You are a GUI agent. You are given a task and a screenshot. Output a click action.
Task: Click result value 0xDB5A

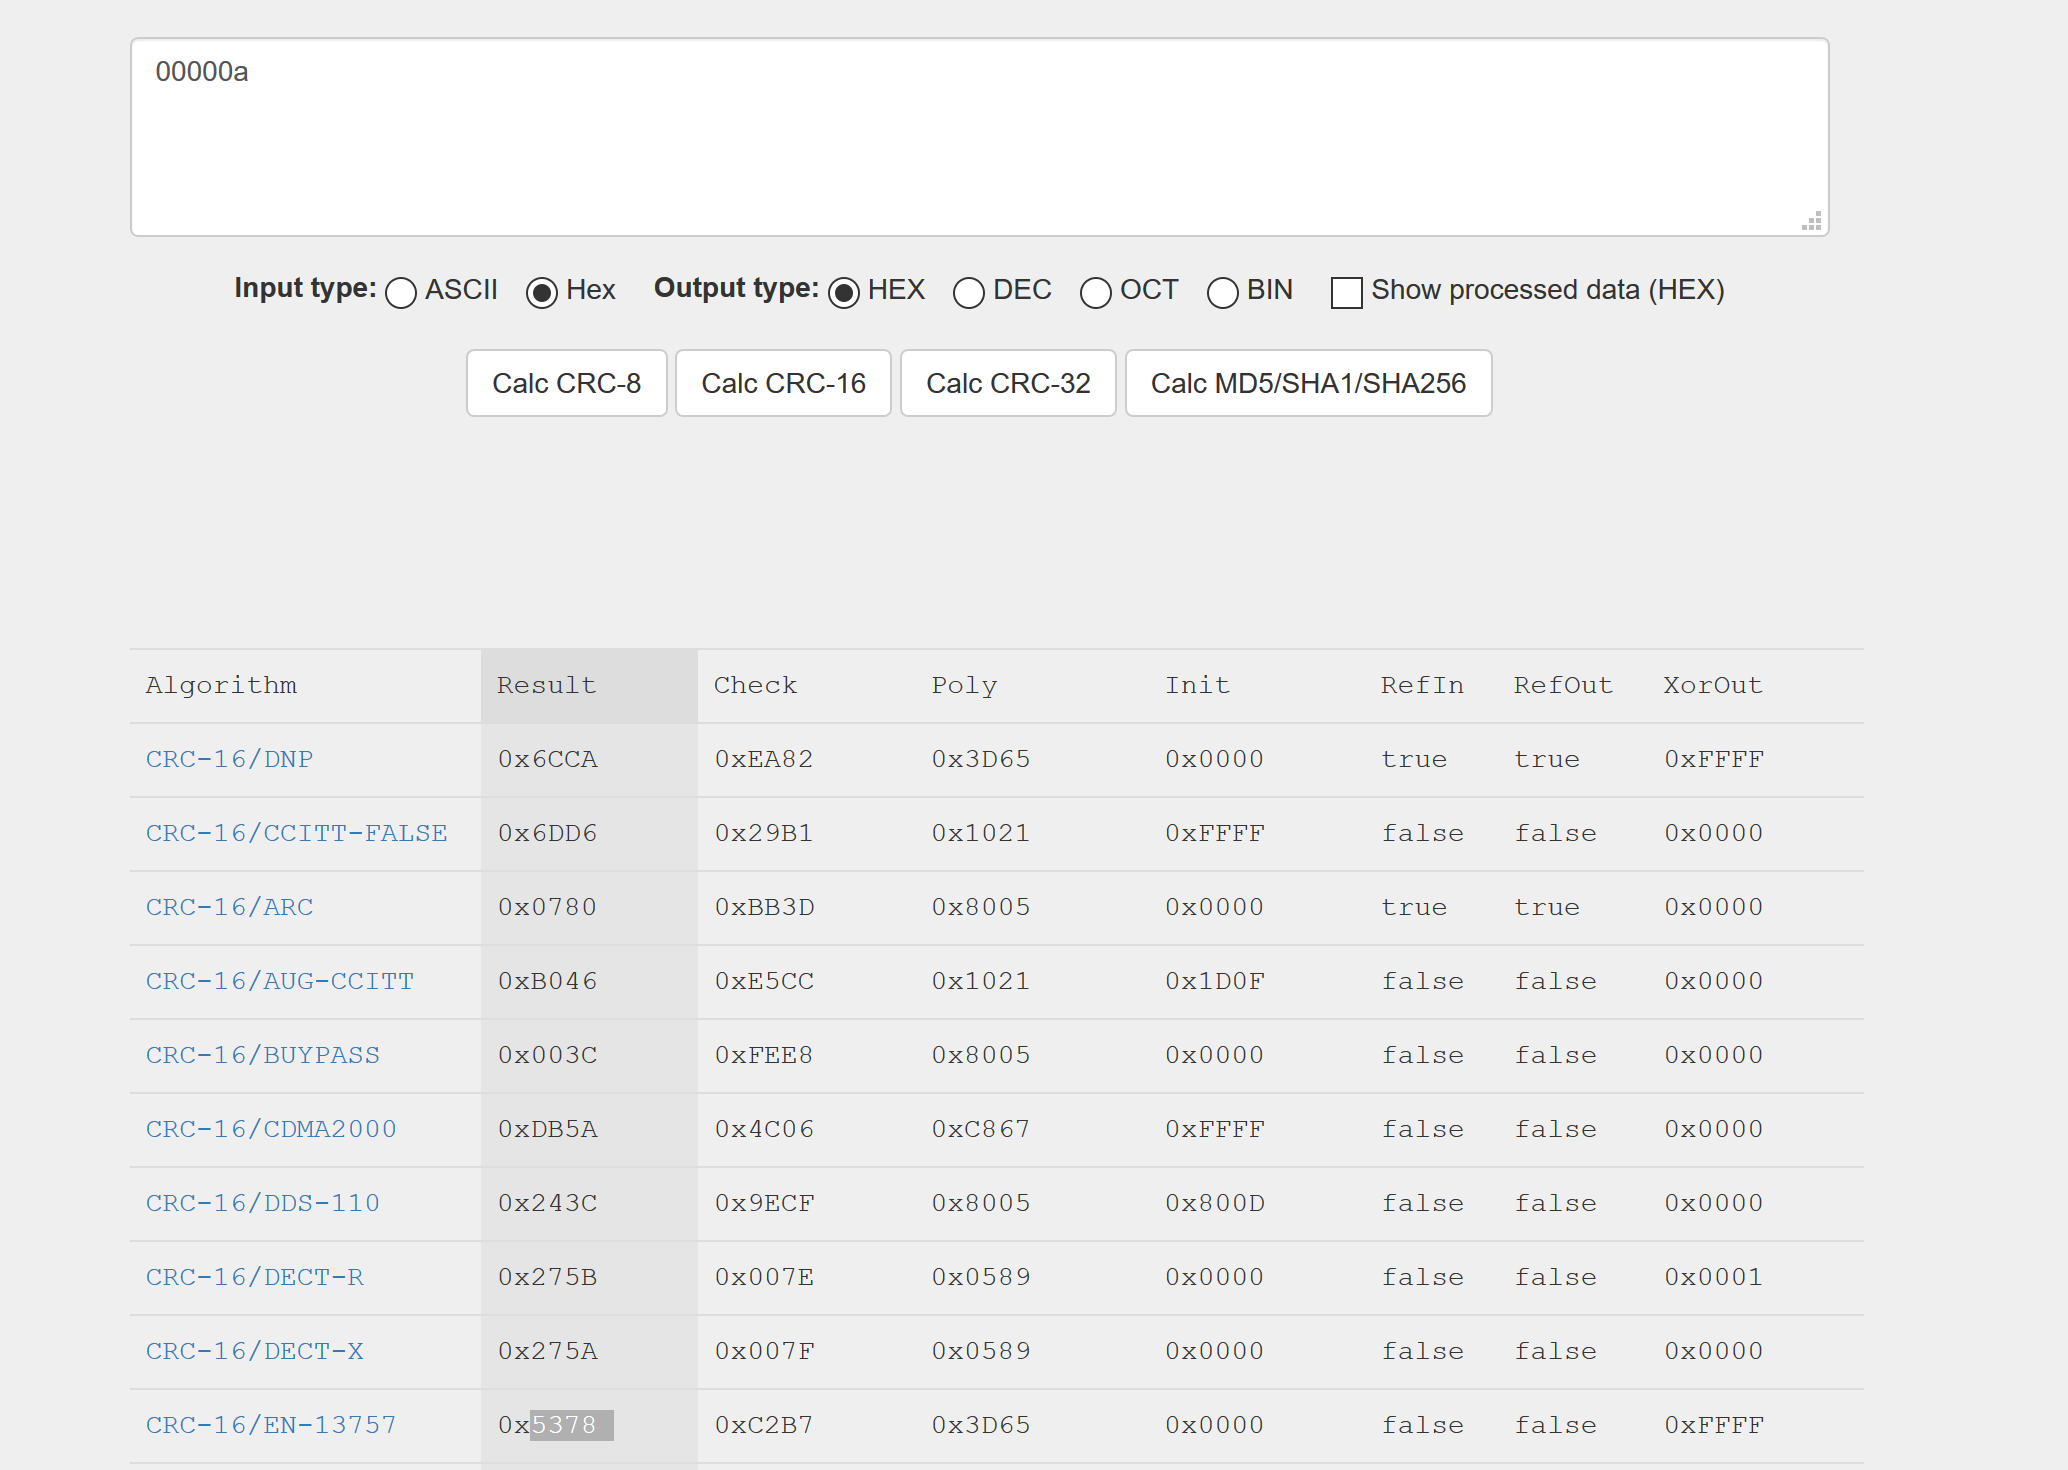tap(547, 1129)
